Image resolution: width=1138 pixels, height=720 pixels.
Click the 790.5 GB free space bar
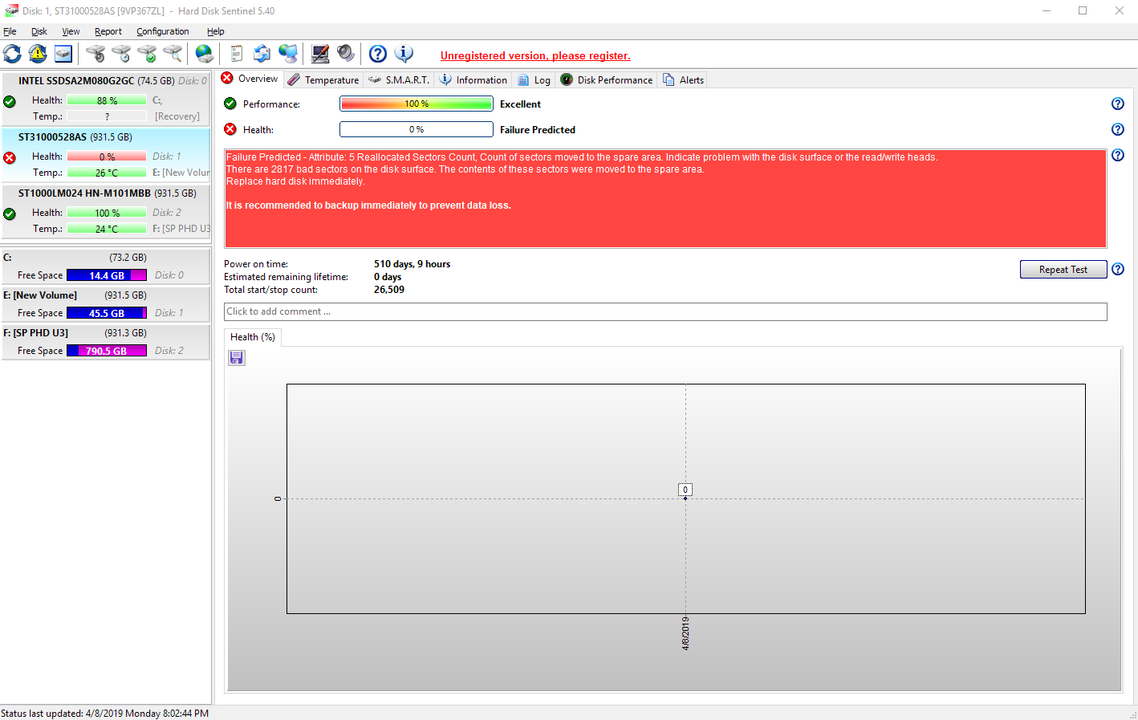coord(107,351)
